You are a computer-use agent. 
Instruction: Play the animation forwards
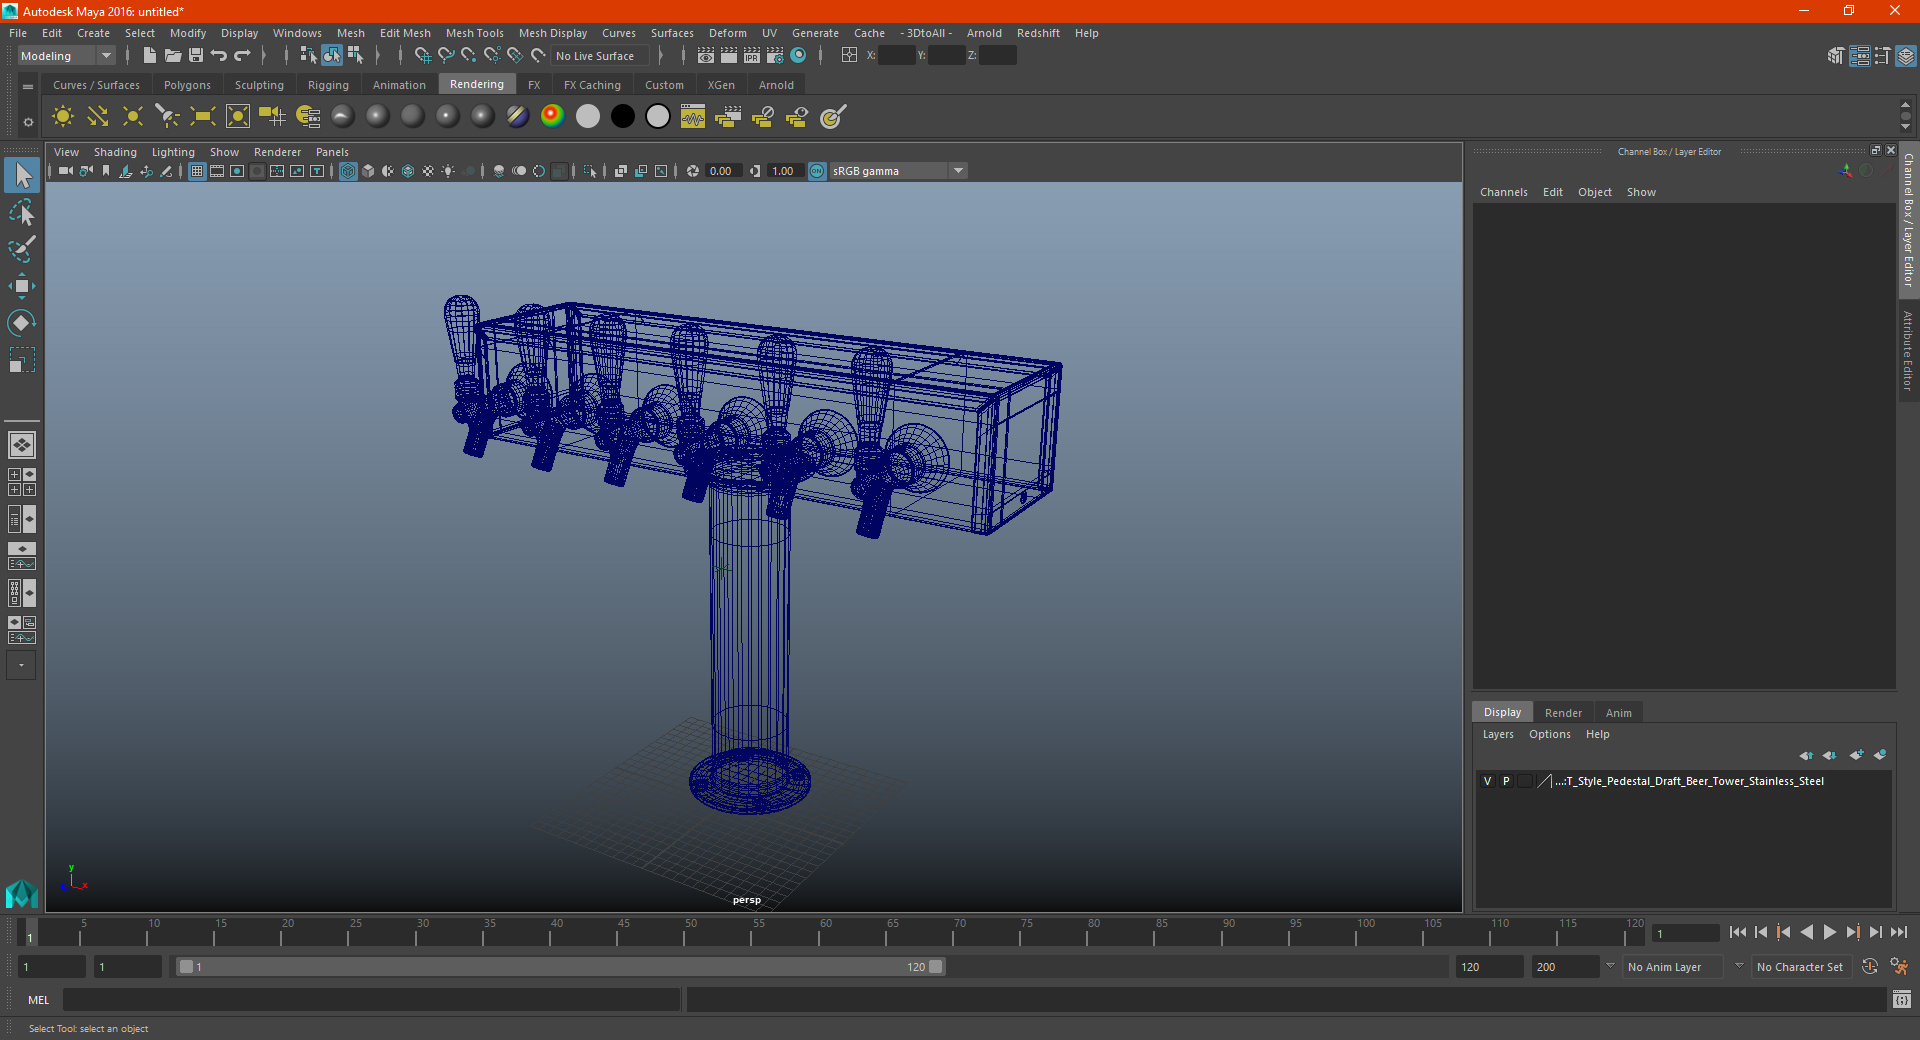tap(1829, 932)
